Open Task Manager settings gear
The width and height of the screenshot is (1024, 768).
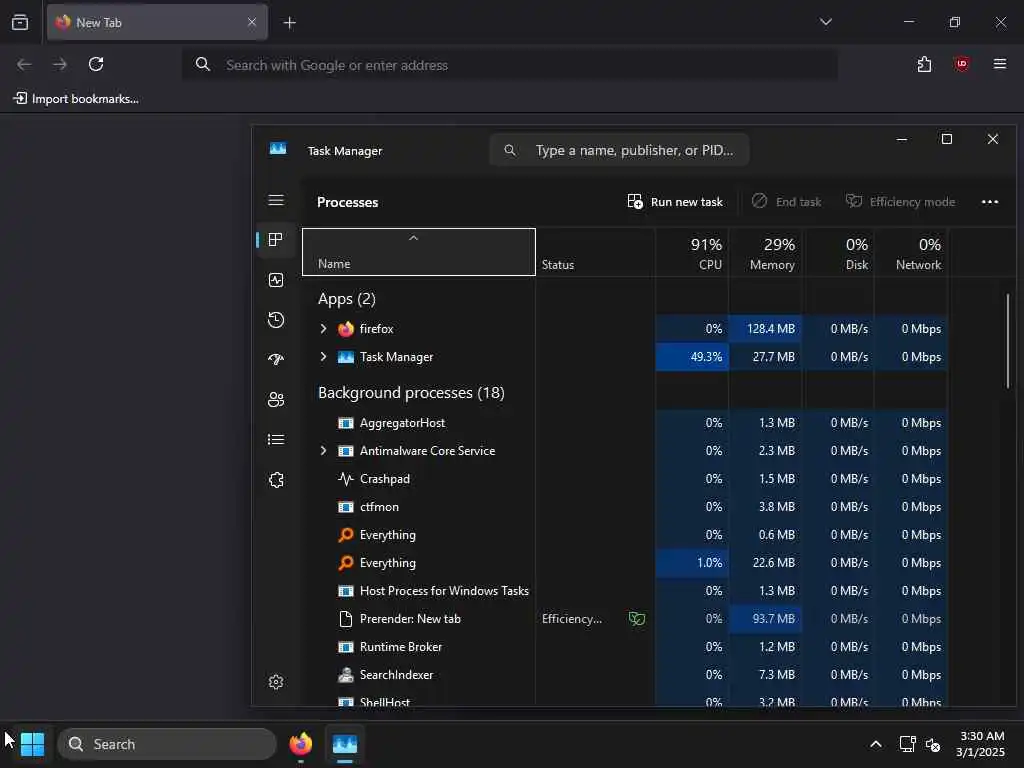pyautogui.click(x=276, y=682)
